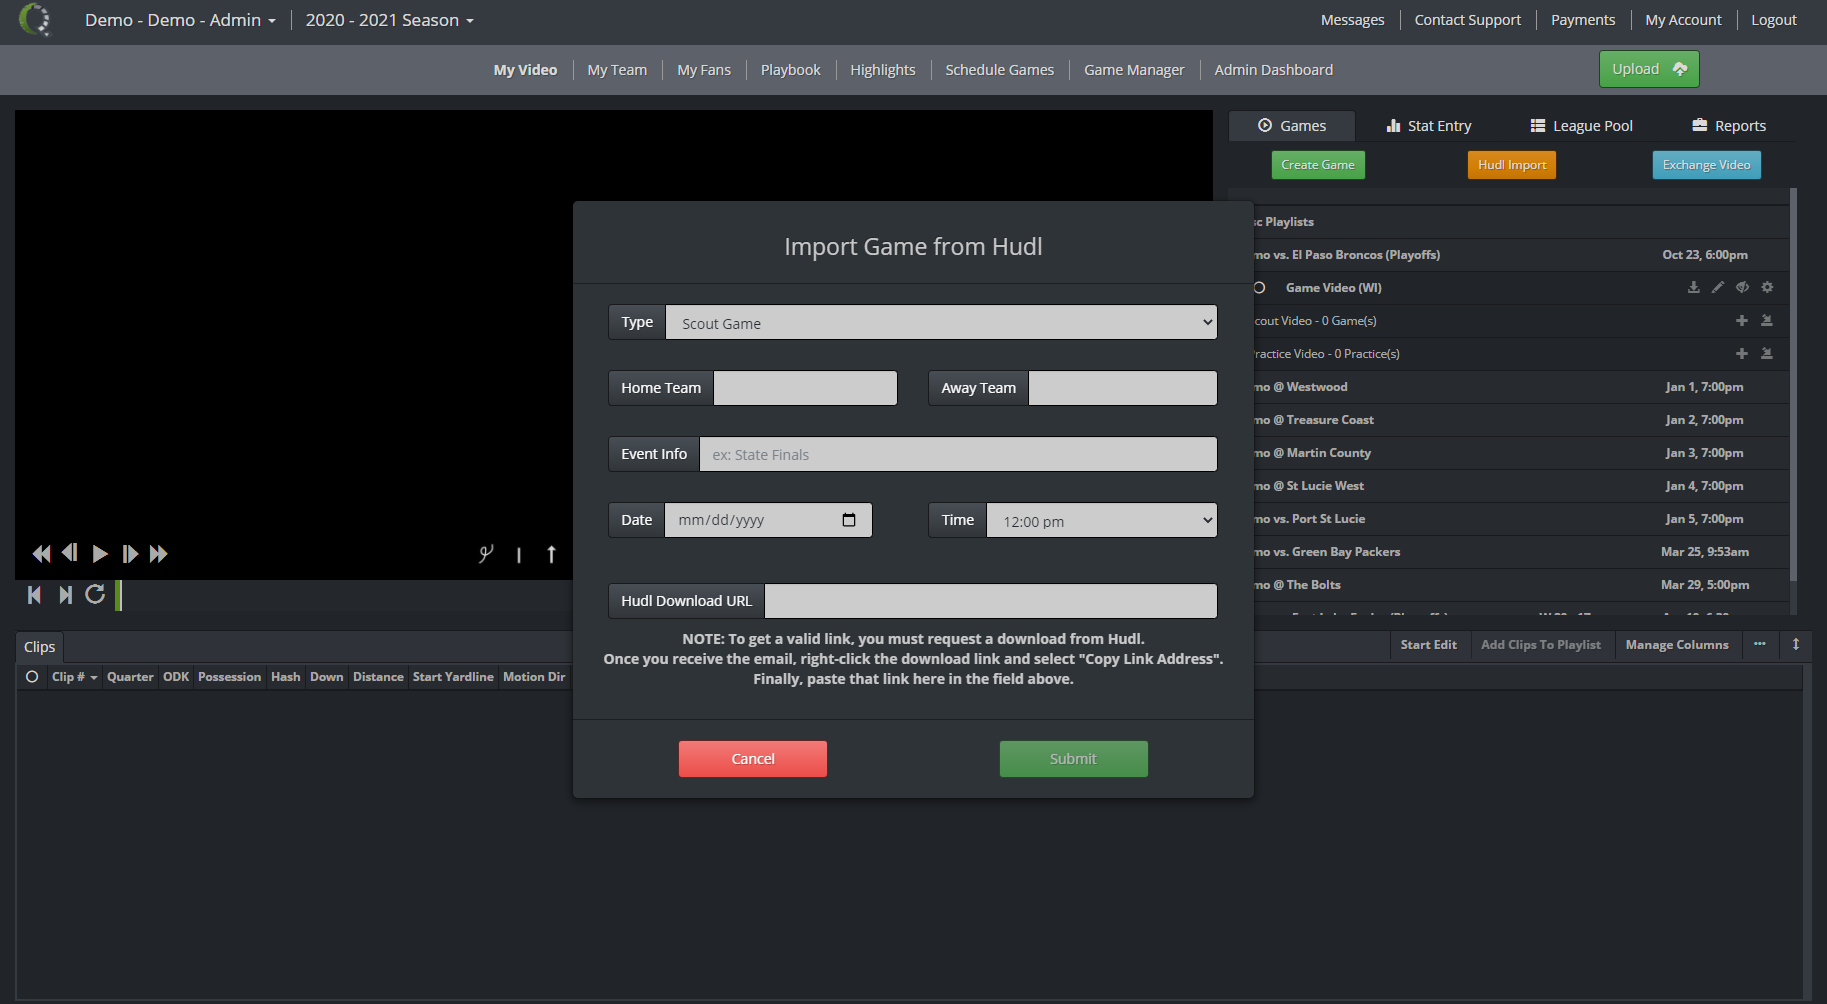Click the Start Edit button
Screen dimensions: 1827x1004
click(1429, 645)
